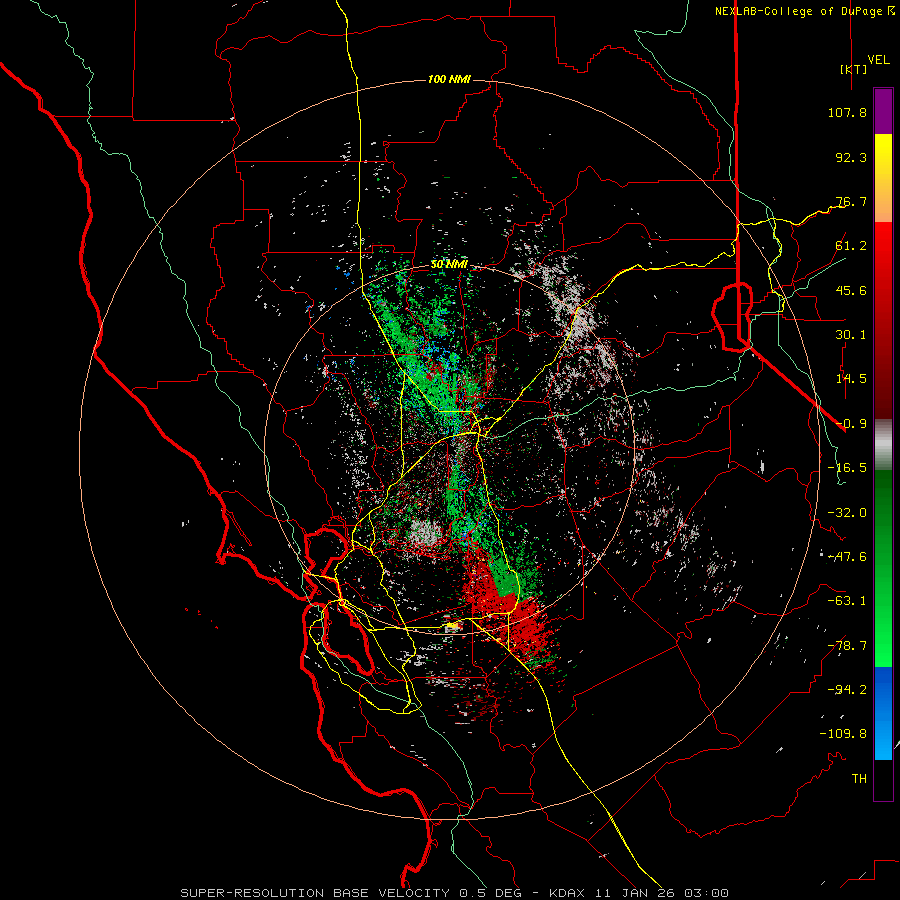Click the -47.6 velocity scale value
This screenshot has height=900, width=900.
847,557
